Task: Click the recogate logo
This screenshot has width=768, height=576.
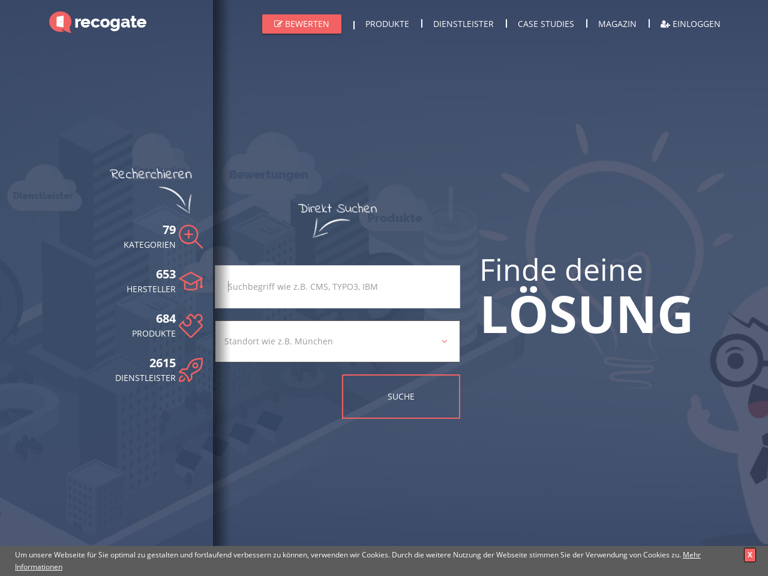Action: [98, 22]
